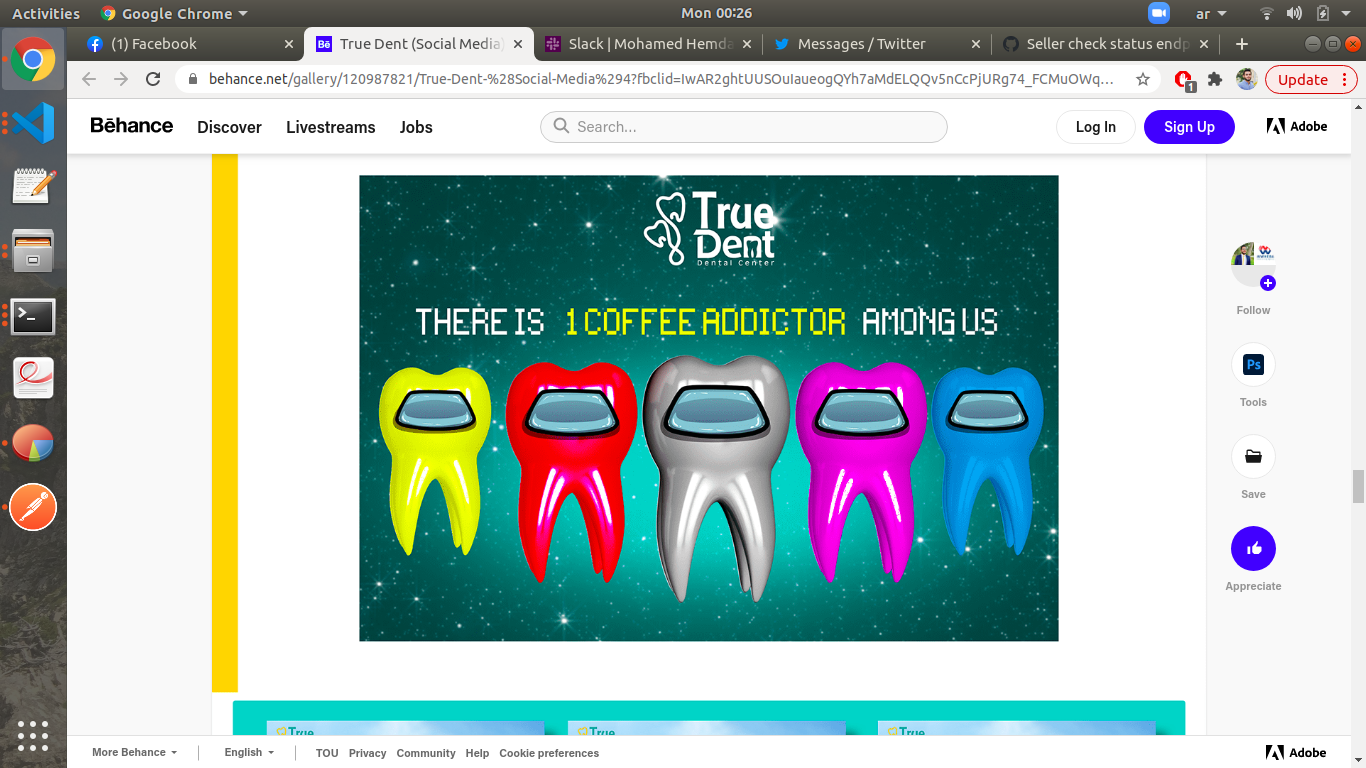Open Terminal from the dock
Viewport: 1366px width, 768px height.
(x=33, y=316)
